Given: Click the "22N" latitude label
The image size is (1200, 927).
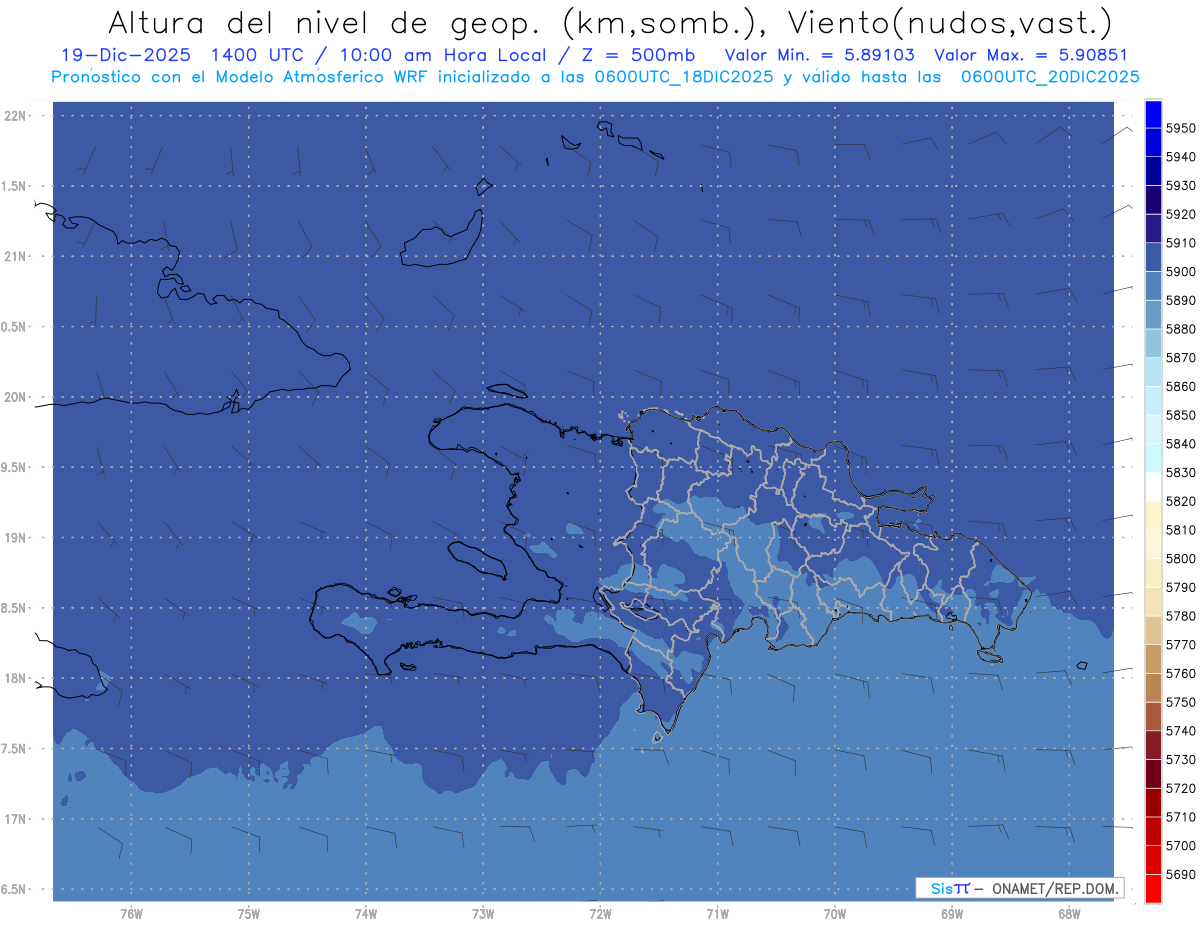Looking at the screenshot, I should (x=14, y=115).
